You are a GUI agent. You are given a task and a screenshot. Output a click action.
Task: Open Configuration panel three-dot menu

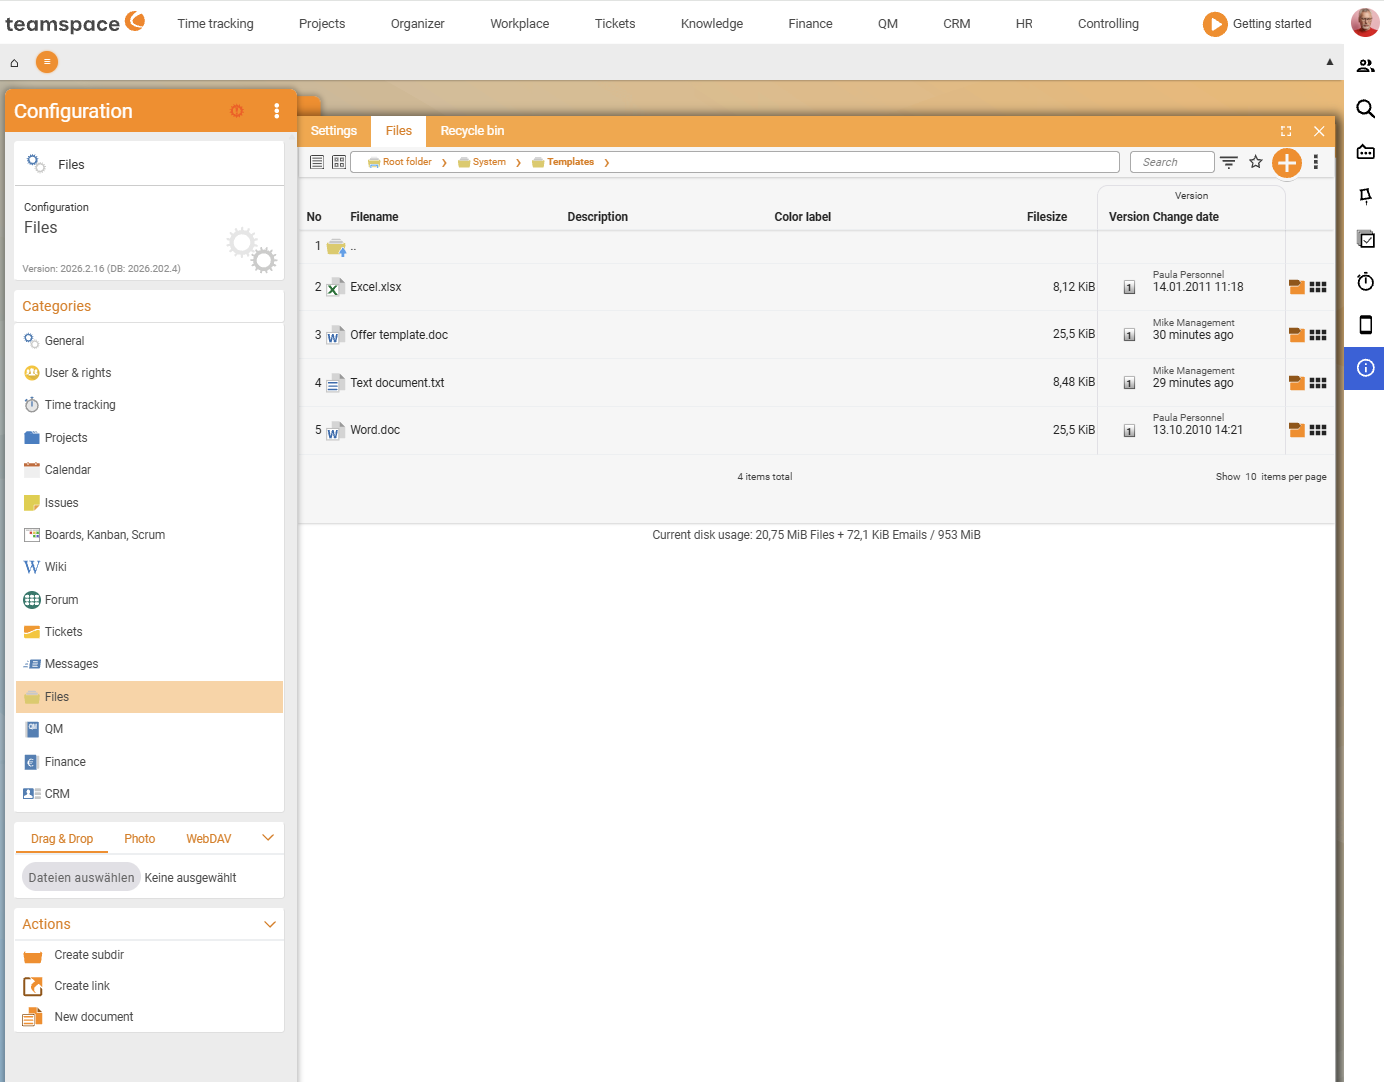pyautogui.click(x=277, y=111)
